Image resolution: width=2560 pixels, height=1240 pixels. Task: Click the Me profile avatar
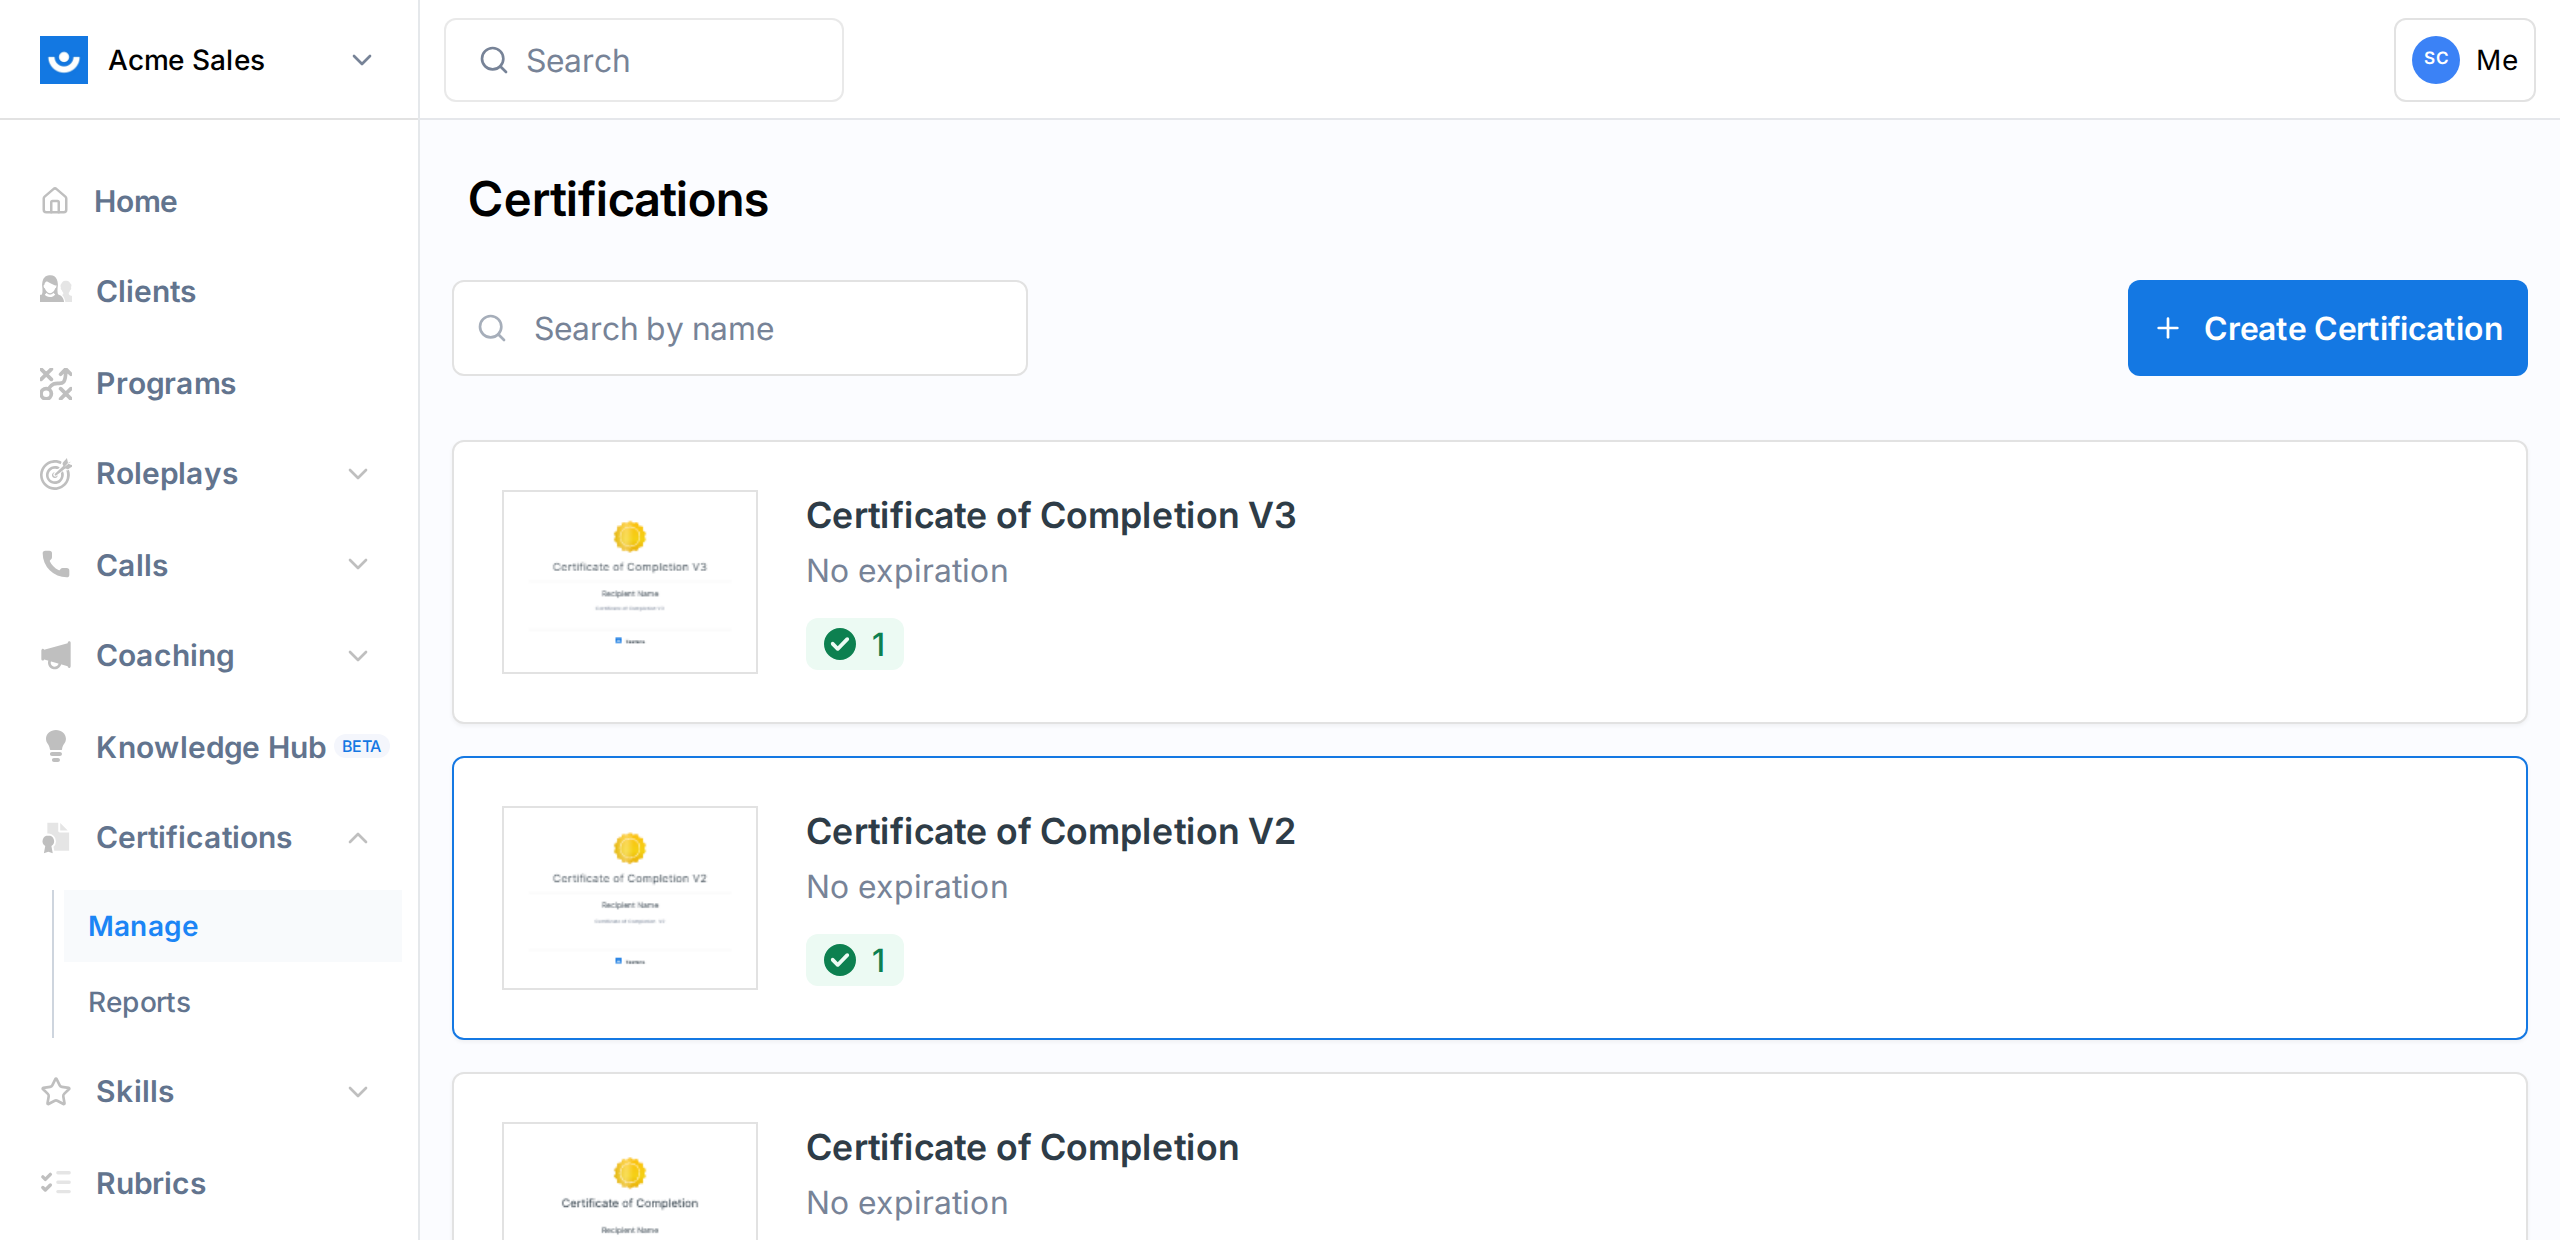[2437, 60]
